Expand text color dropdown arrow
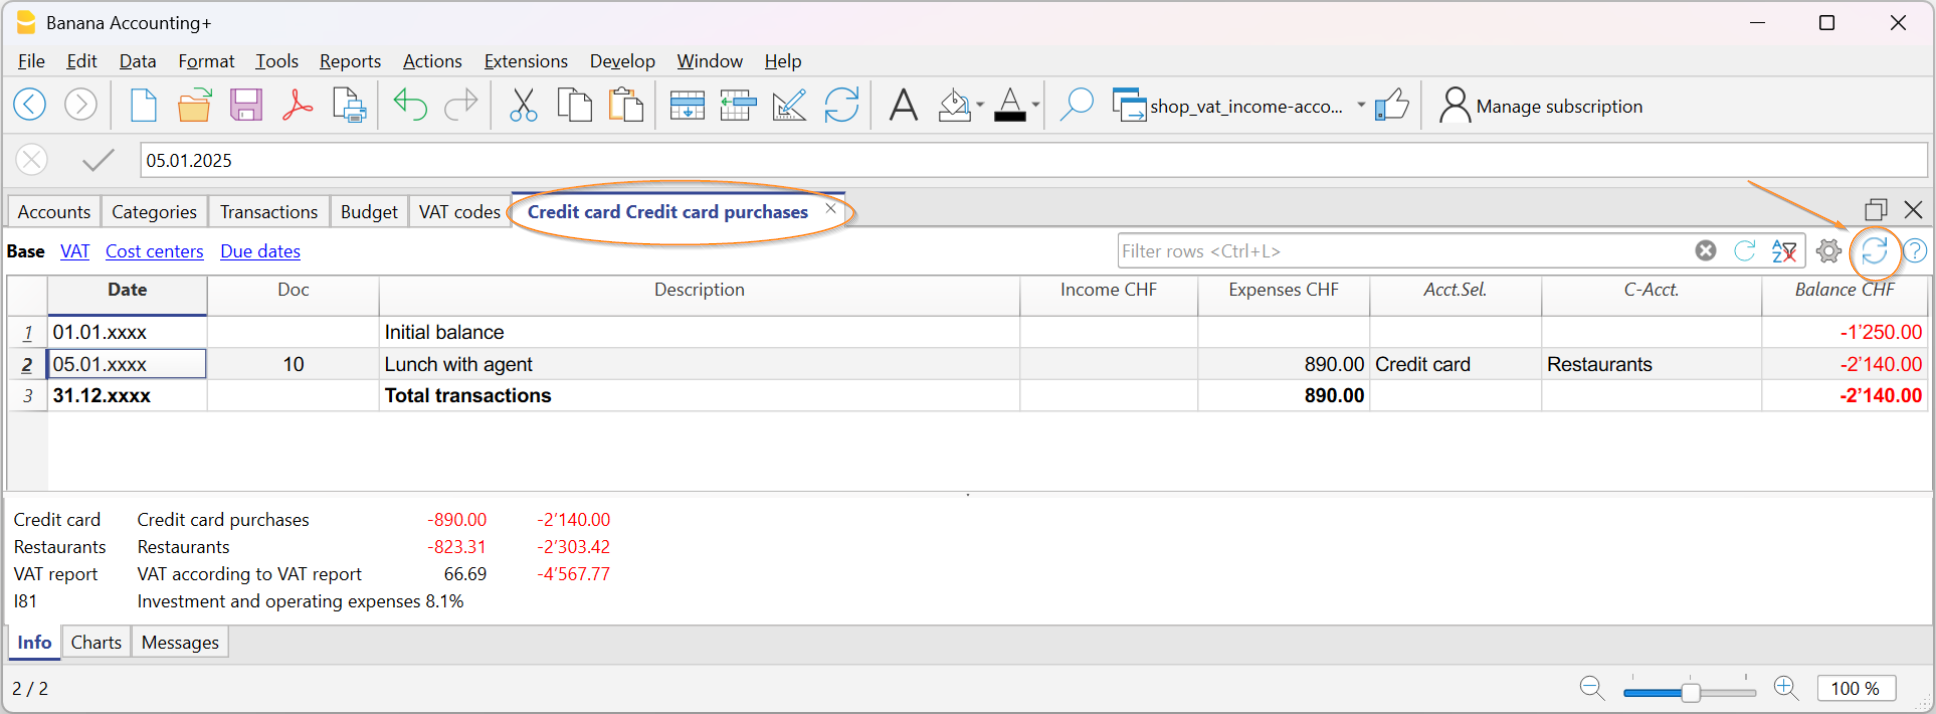Image resolution: width=1936 pixels, height=714 pixels. [1036, 105]
